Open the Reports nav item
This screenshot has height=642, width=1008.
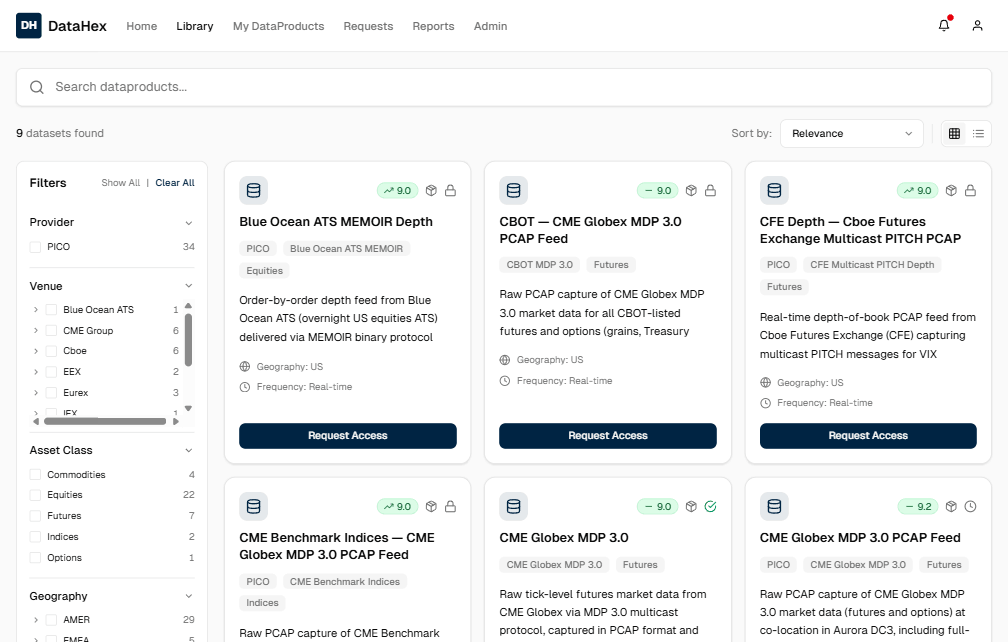(433, 26)
